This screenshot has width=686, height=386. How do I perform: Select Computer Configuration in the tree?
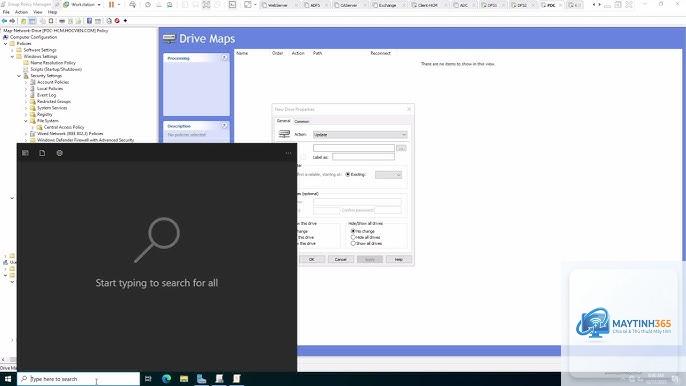(33, 37)
